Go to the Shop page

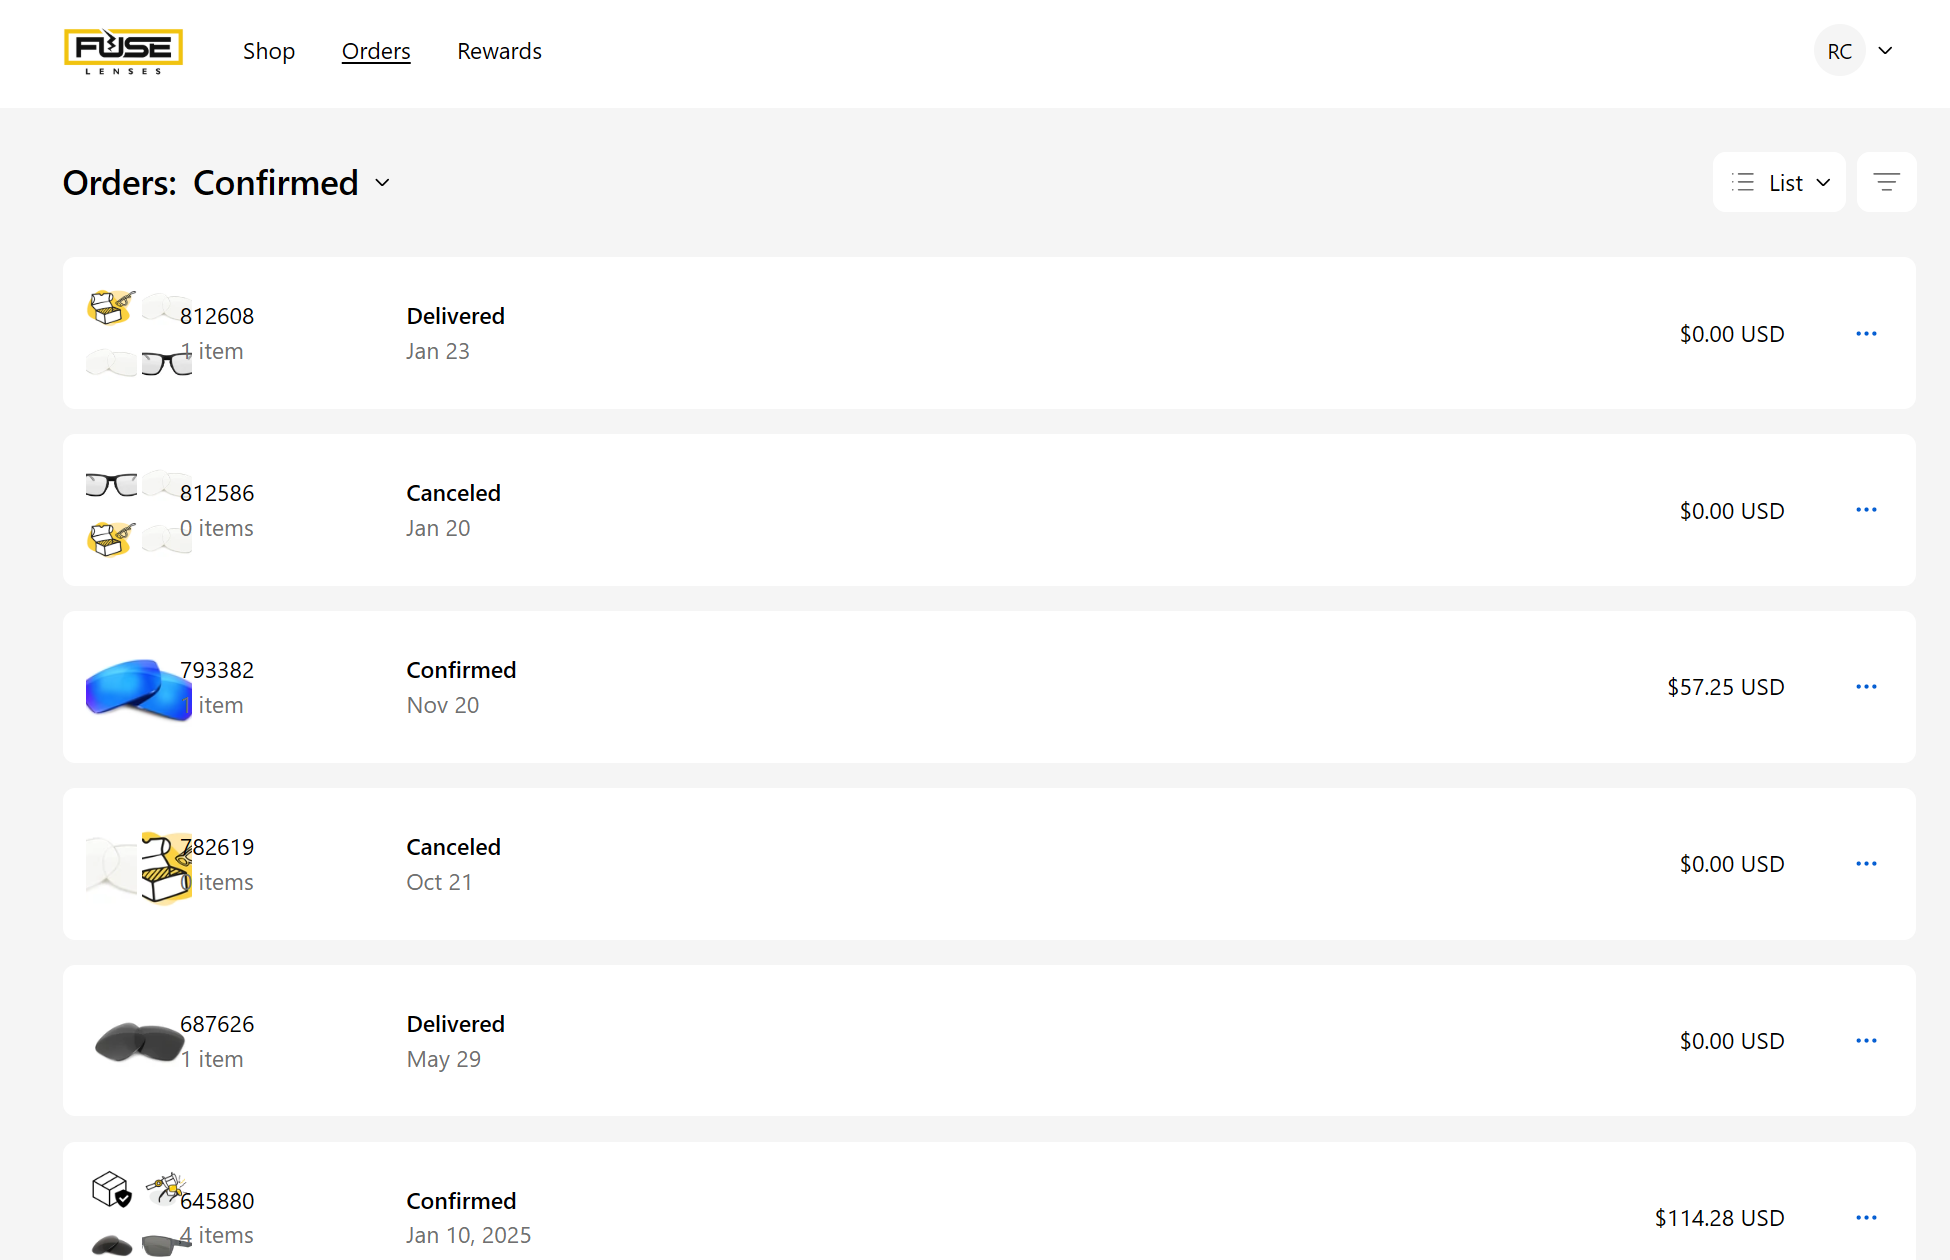(268, 51)
